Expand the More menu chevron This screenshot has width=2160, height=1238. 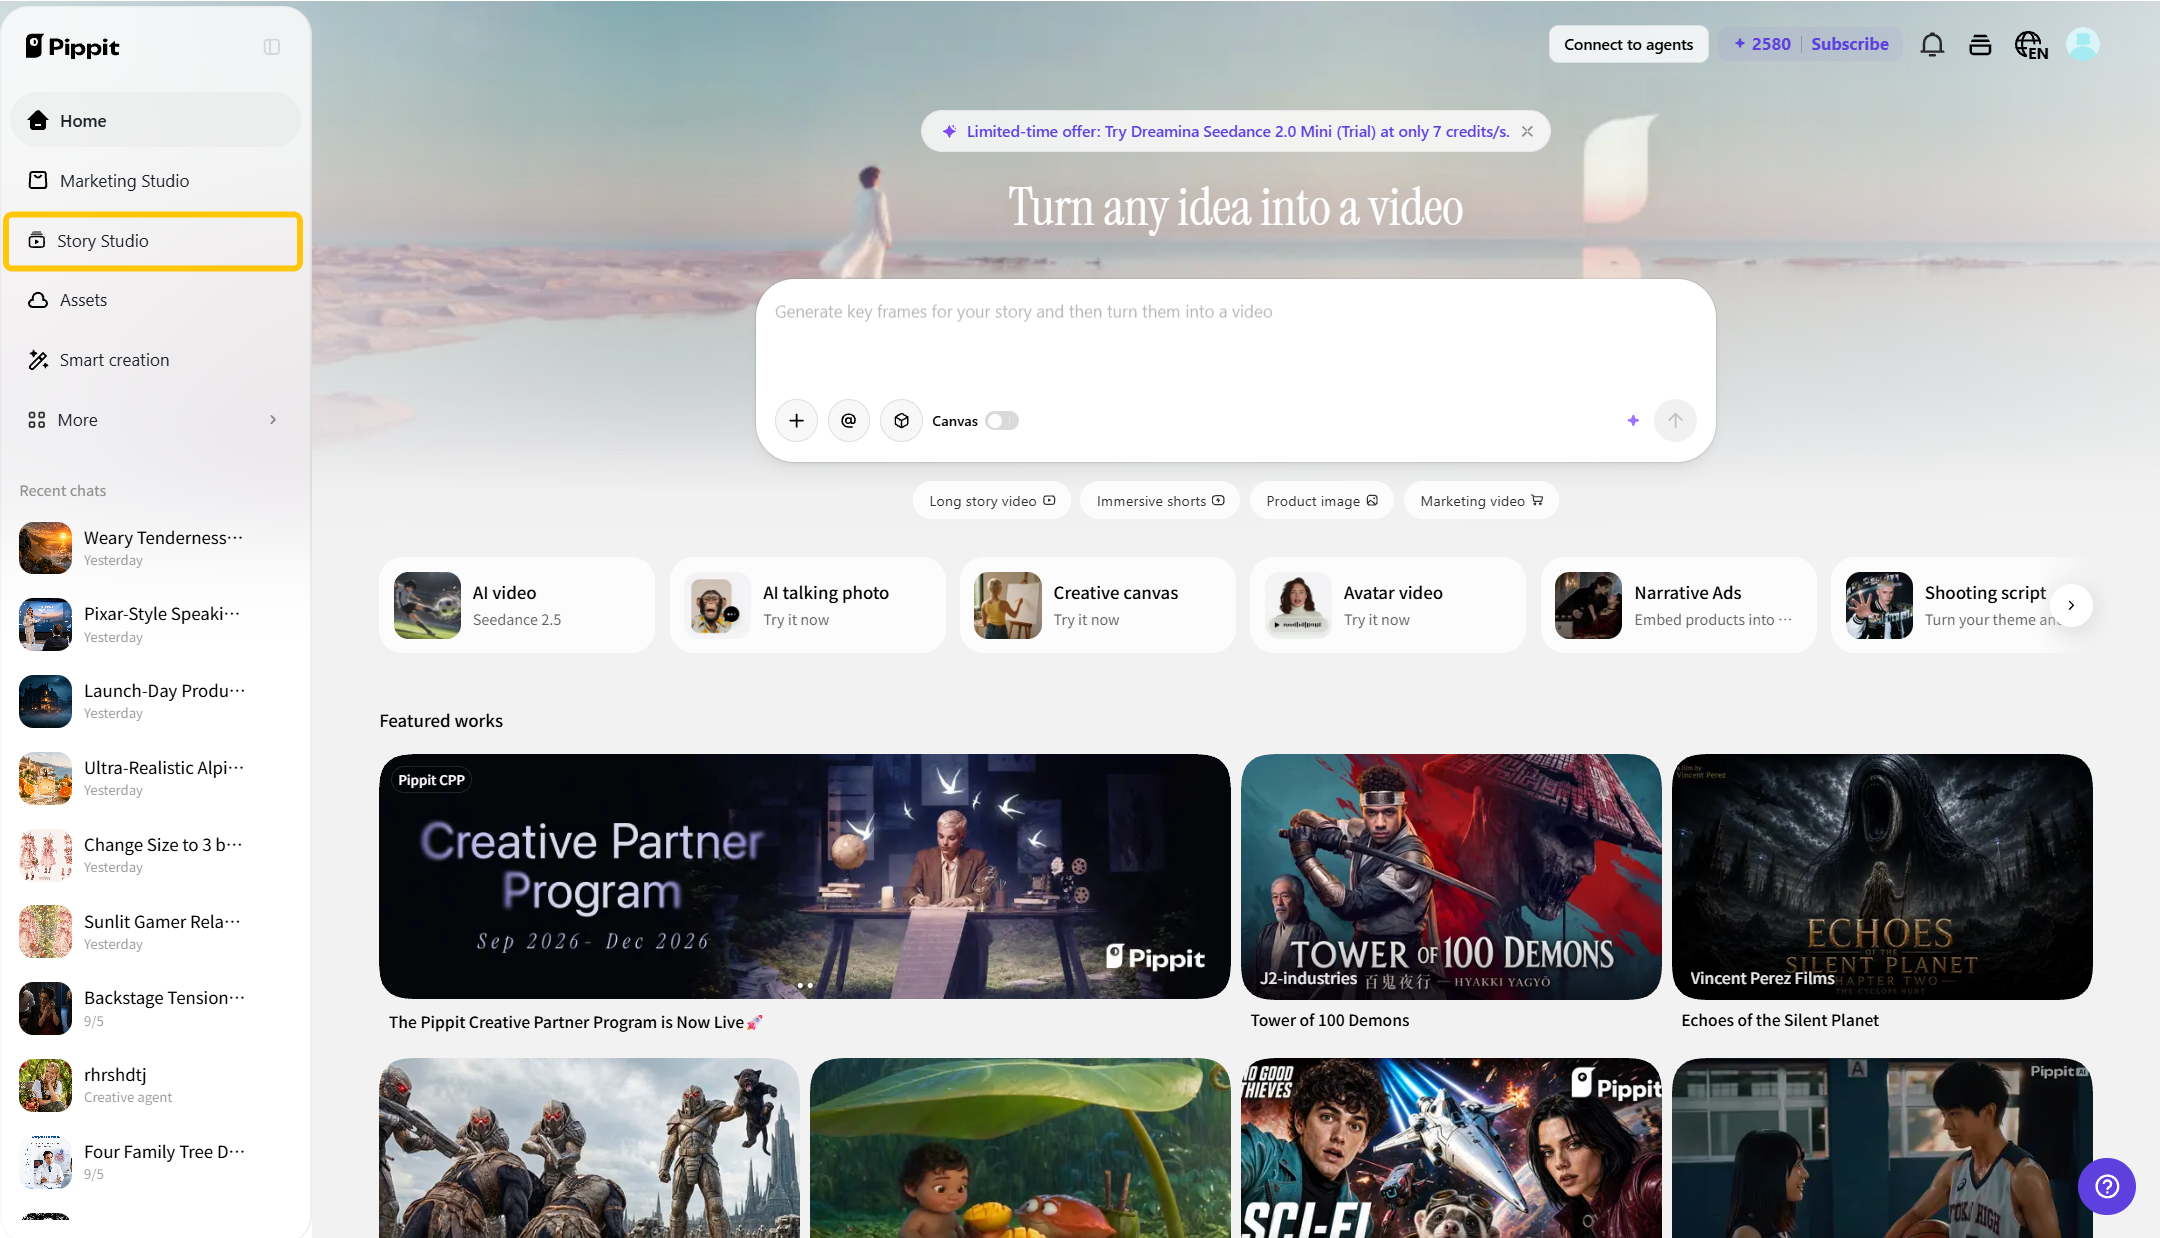pos(273,420)
